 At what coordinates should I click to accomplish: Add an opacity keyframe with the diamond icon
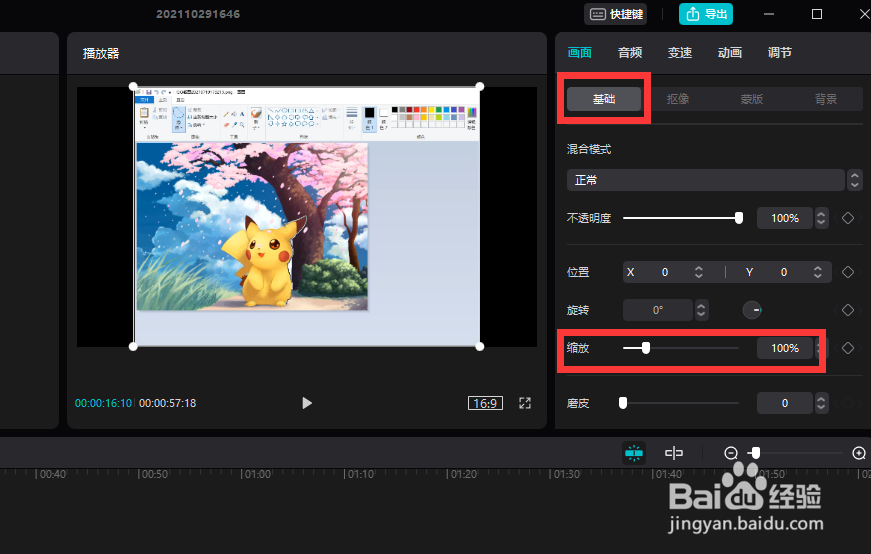[848, 218]
